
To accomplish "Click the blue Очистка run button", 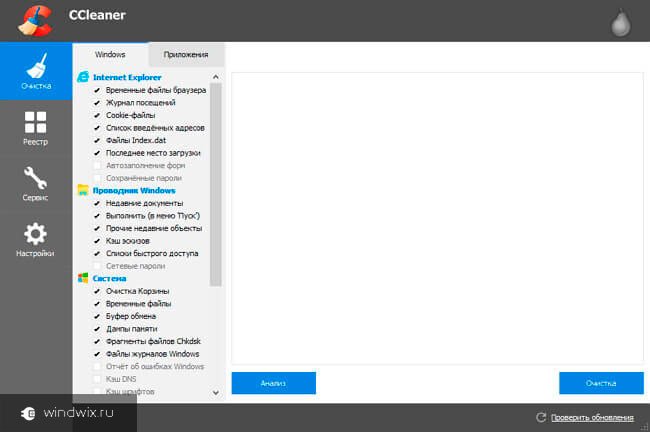I will 601,383.
